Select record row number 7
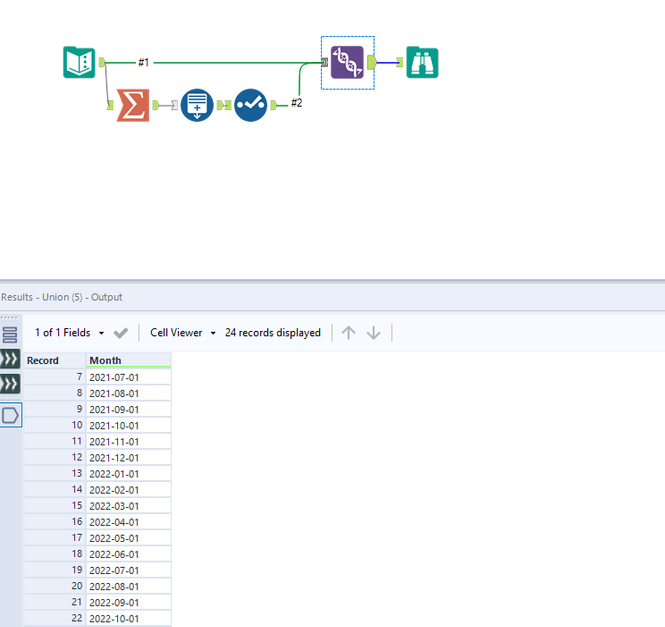Viewport: 665px width, 627px height. coord(55,377)
